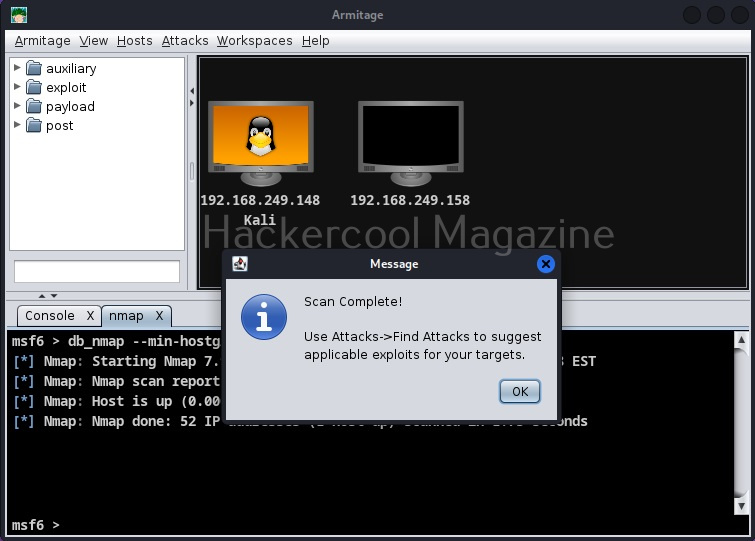The width and height of the screenshot is (755, 541).
Task: Expand the auxiliary module folder
Action: point(17,68)
